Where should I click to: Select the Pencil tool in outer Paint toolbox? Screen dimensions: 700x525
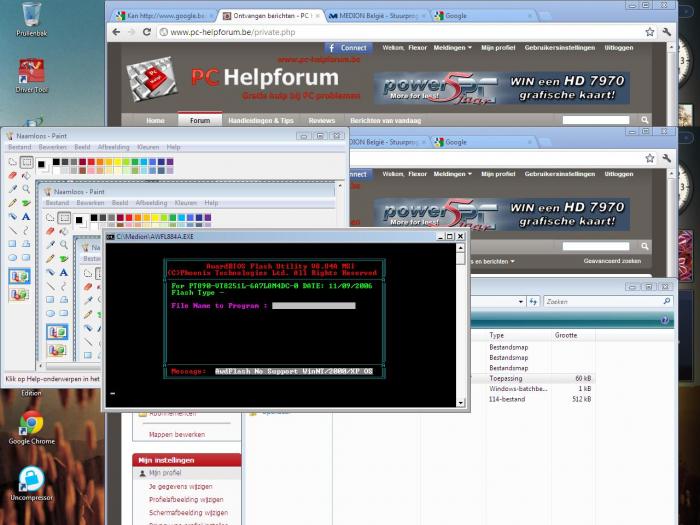click(12, 203)
